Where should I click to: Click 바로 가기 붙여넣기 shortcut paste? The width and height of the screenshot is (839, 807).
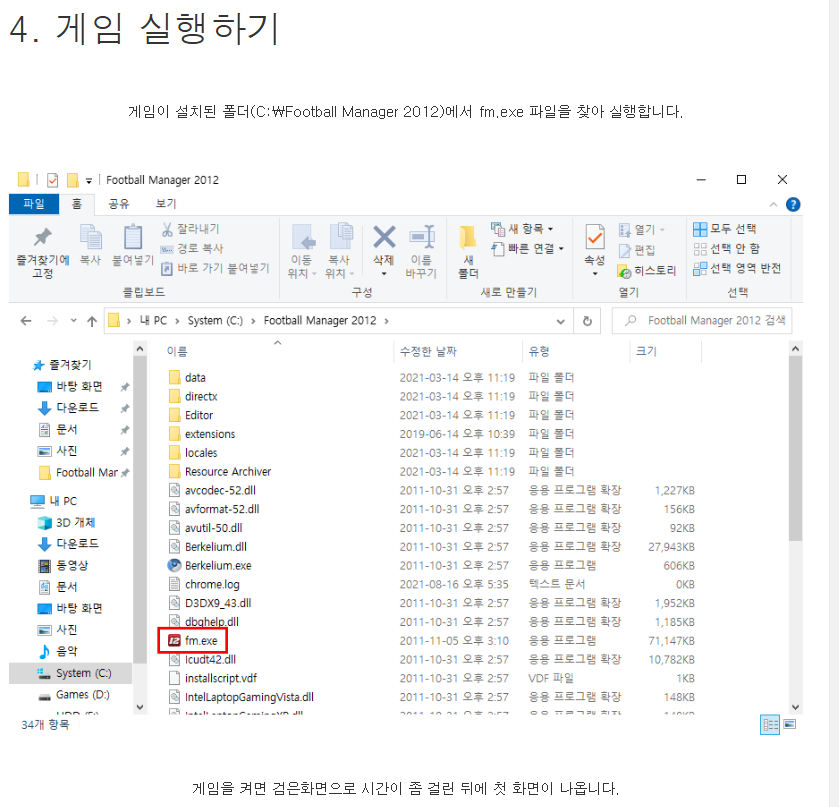click(215, 268)
